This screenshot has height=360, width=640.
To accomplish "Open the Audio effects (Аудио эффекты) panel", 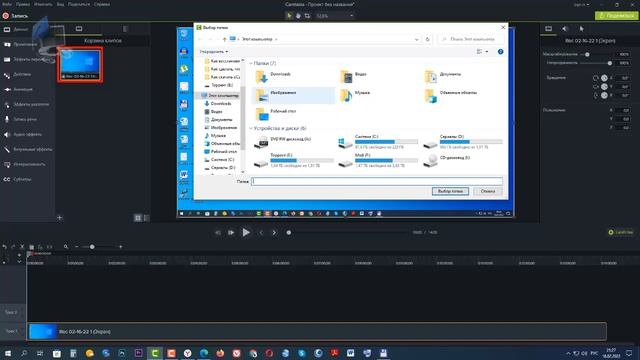I will [24, 134].
